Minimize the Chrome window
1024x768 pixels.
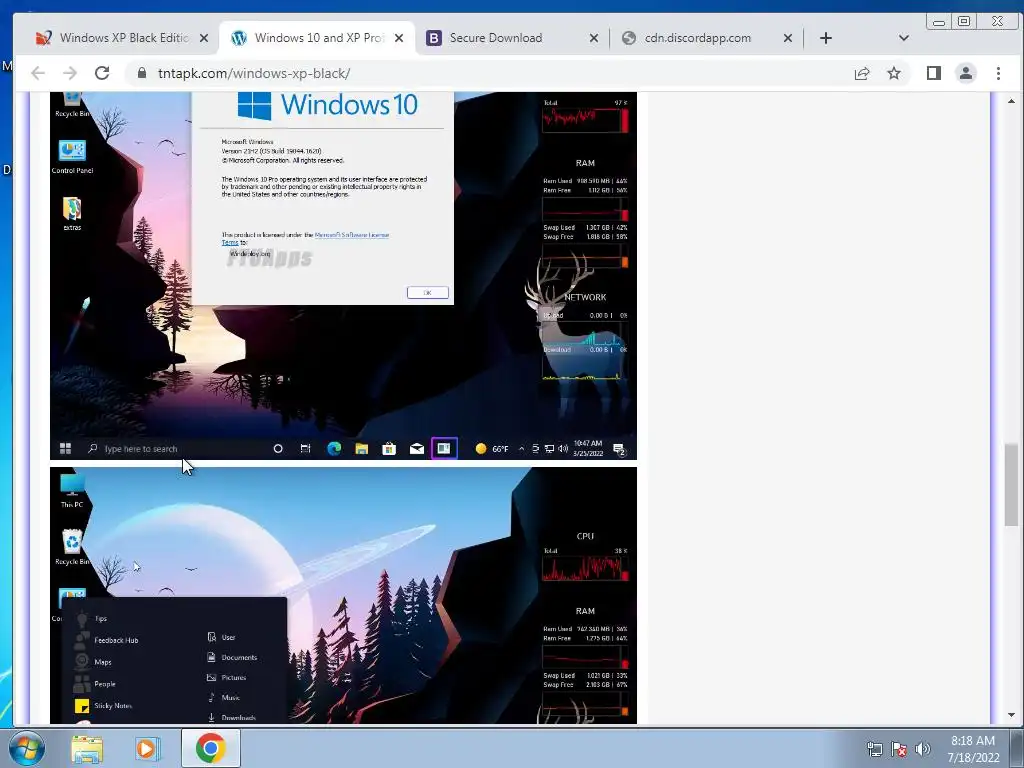[938, 22]
